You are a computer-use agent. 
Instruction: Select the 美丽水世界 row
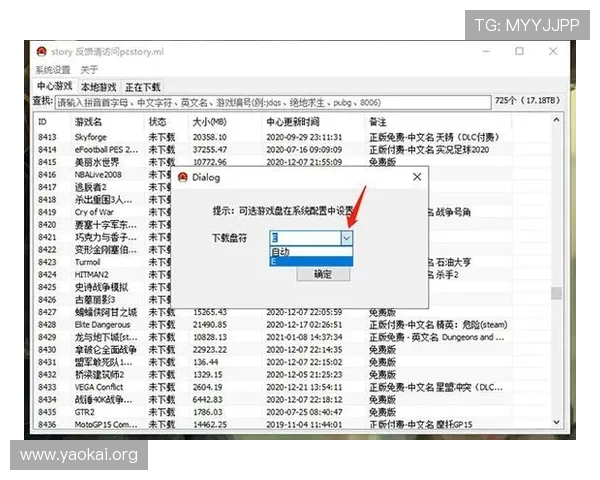(293, 162)
